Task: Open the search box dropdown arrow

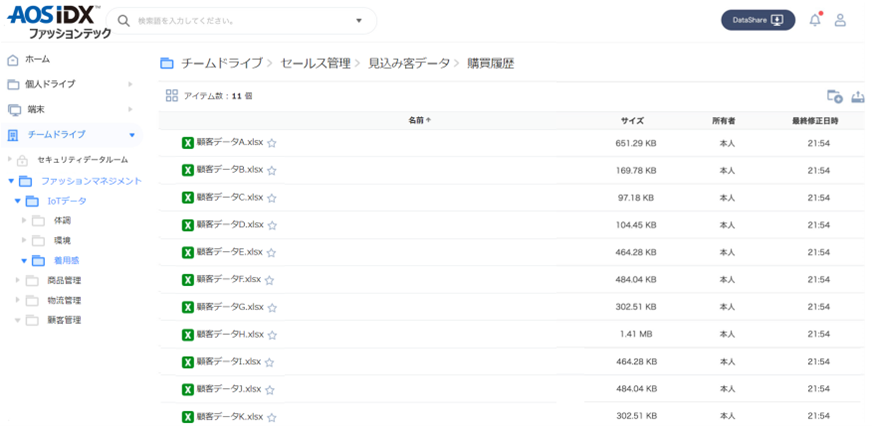Action: pyautogui.click(x=359, y=21)
